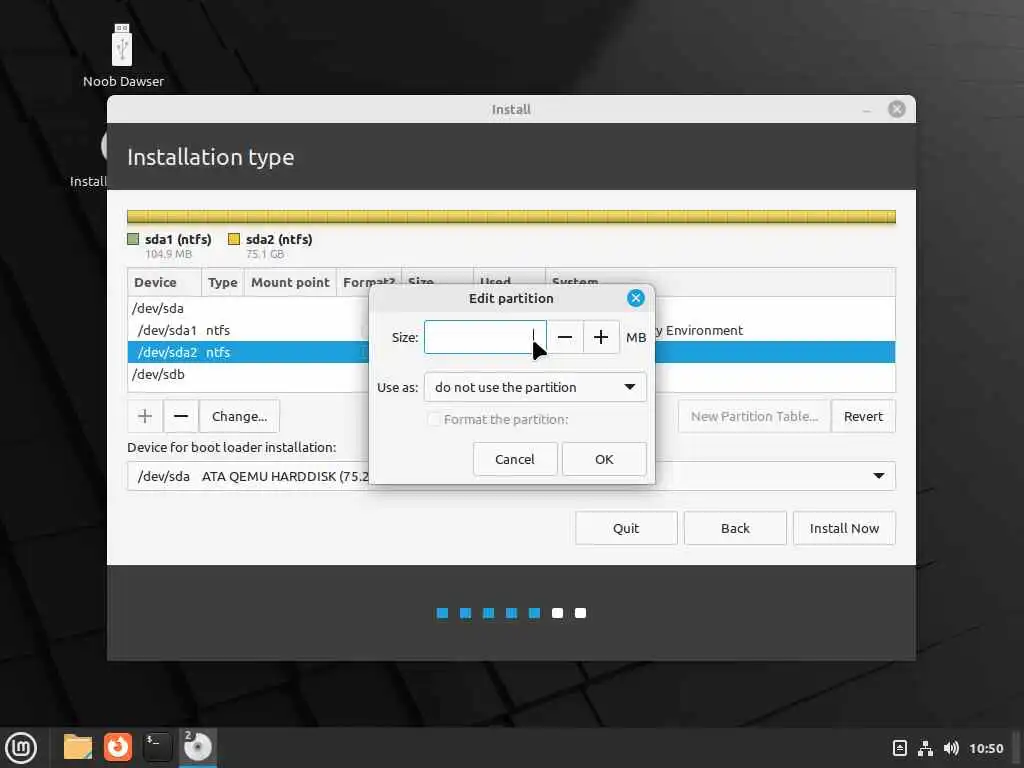Select the /dev/sda row
This screenshot has width=1024, height=768.
point(511,308)
